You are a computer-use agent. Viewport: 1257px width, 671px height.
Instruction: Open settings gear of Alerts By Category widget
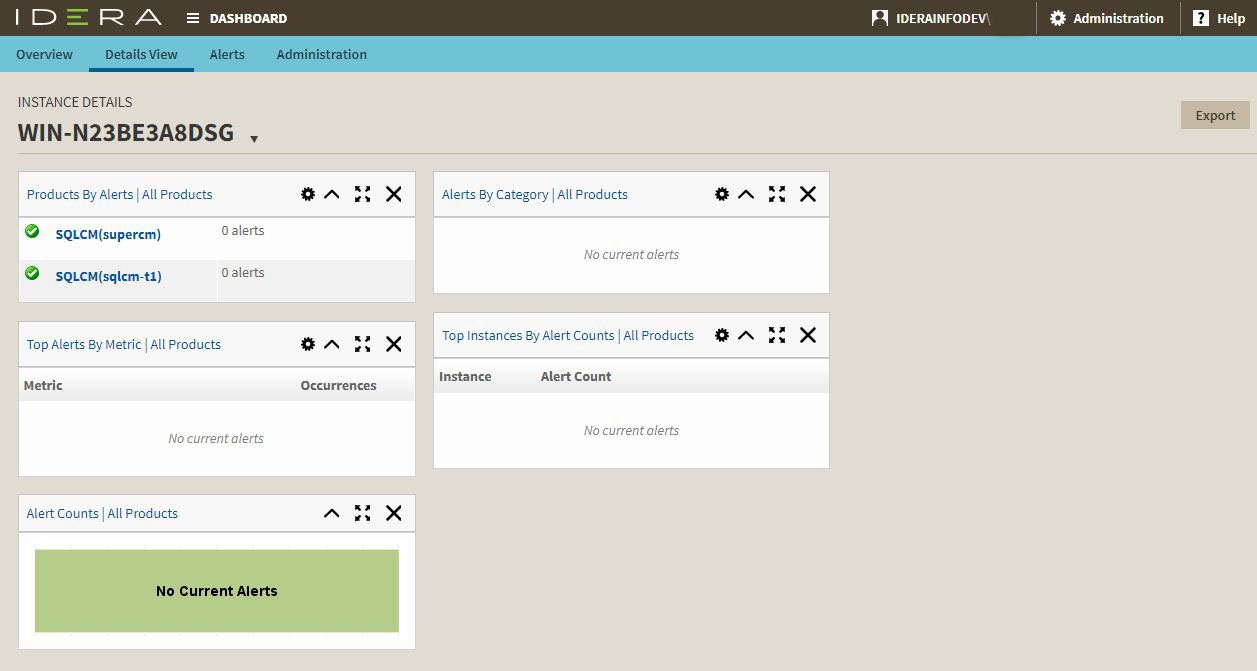click(722, 194)
